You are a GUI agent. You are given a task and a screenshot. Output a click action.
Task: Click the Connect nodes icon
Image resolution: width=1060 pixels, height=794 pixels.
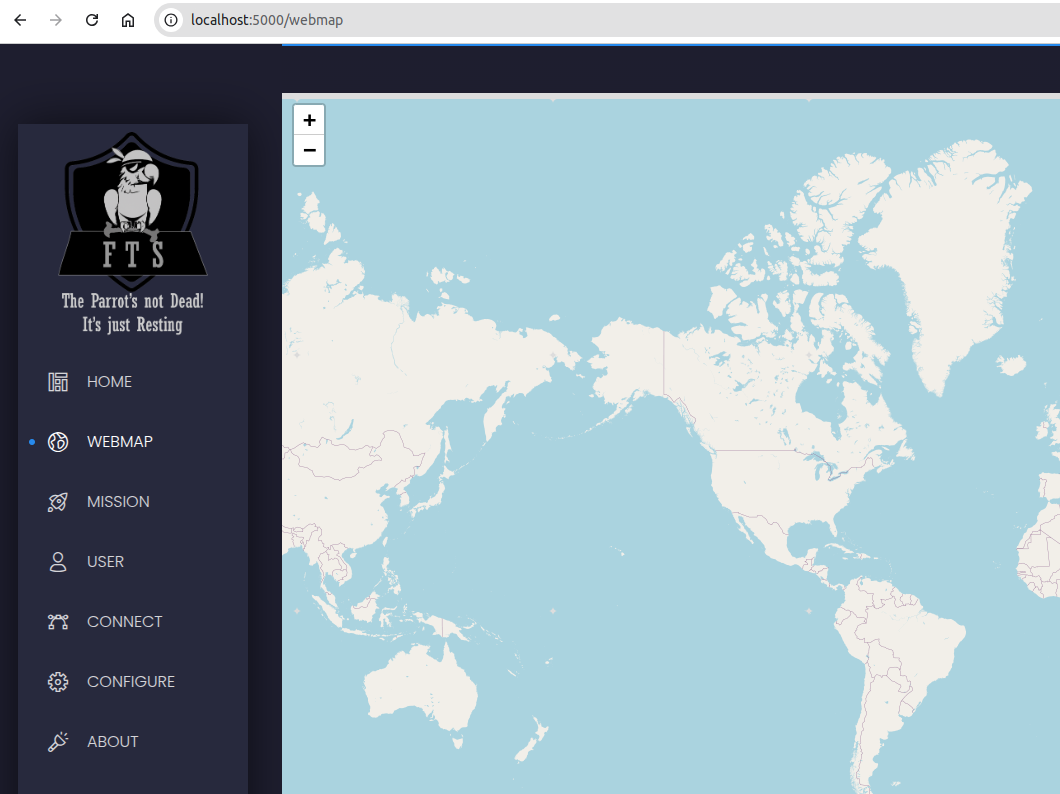[x=58, y=622]
